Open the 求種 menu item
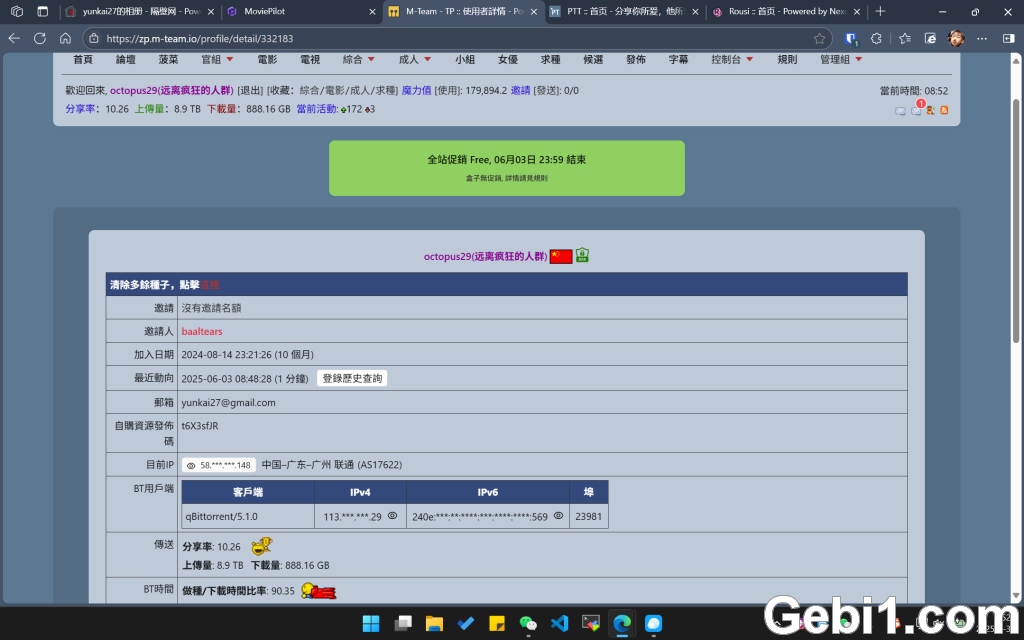The width and height of the screenshot is (1024, 640). pos(551,59)
